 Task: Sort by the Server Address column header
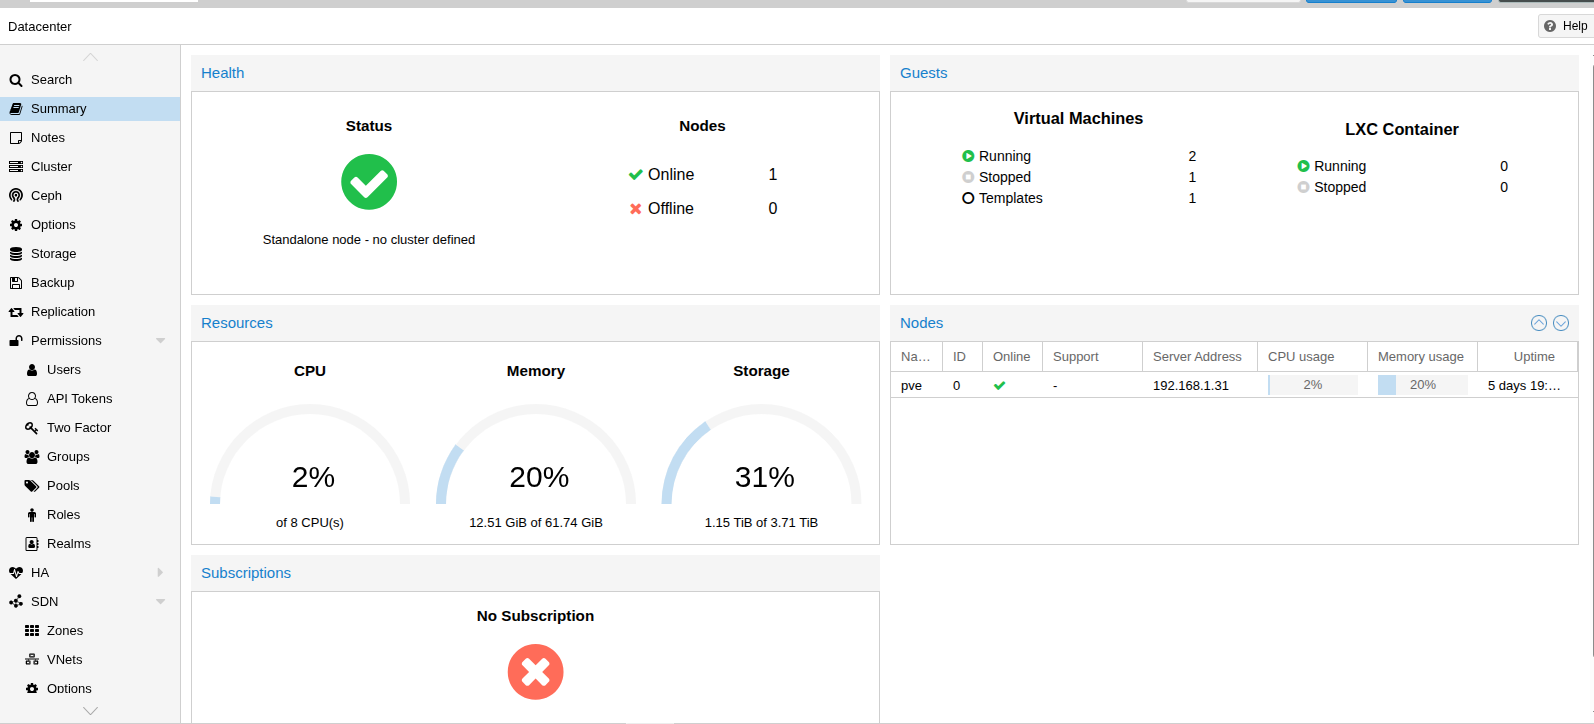[x=1197, y=357]
